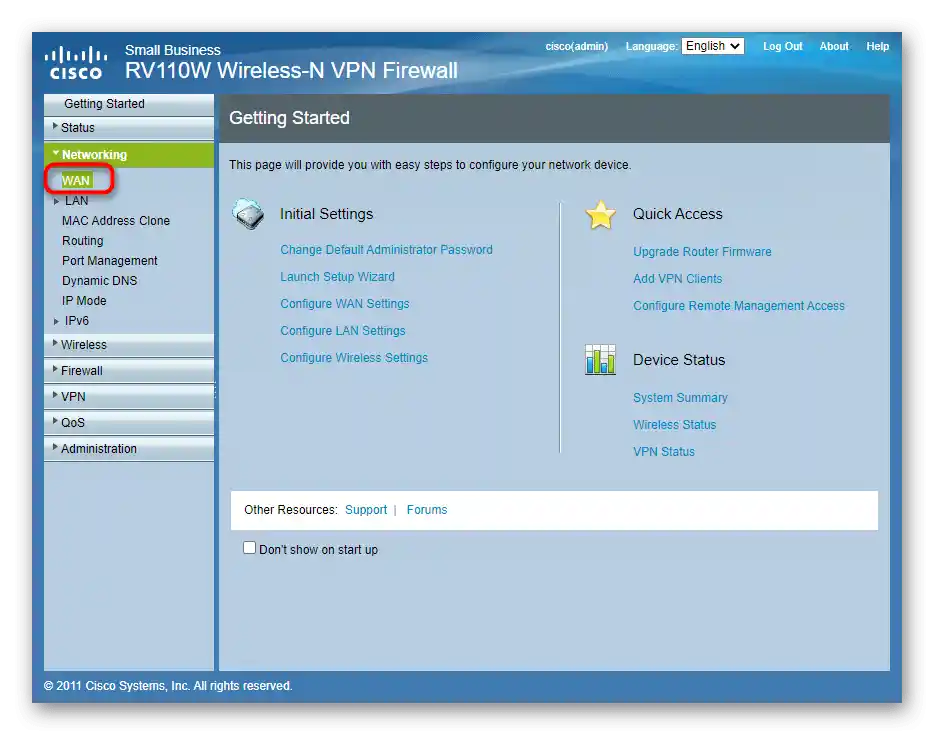Viewport: 934px width, 735px height.
Task: Click Change Default Administrator Password
Action: click(x=387, y=250)
